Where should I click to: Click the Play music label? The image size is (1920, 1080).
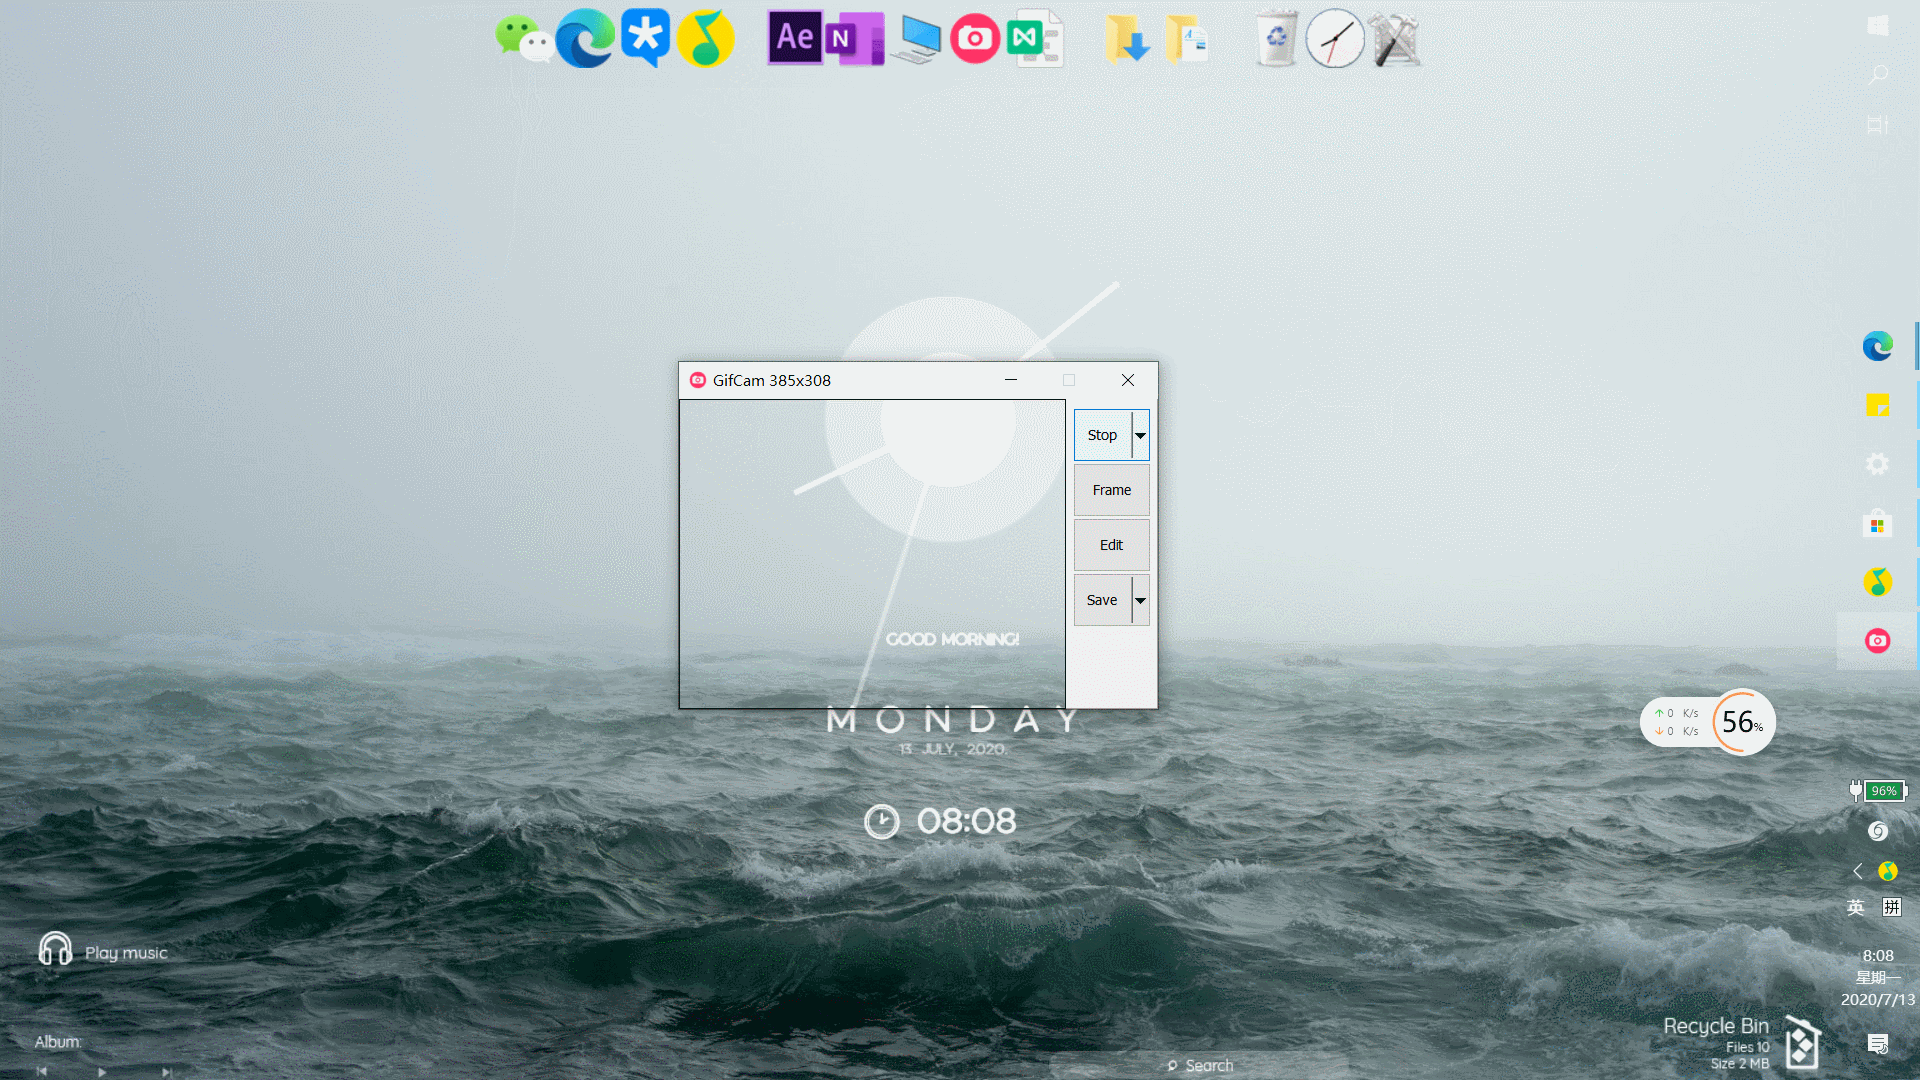pos(126,953)
